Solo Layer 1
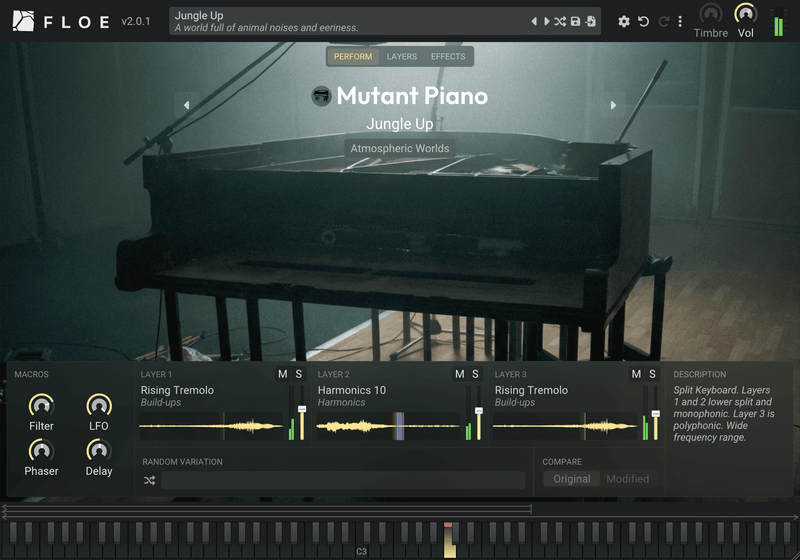 (298, 374)
